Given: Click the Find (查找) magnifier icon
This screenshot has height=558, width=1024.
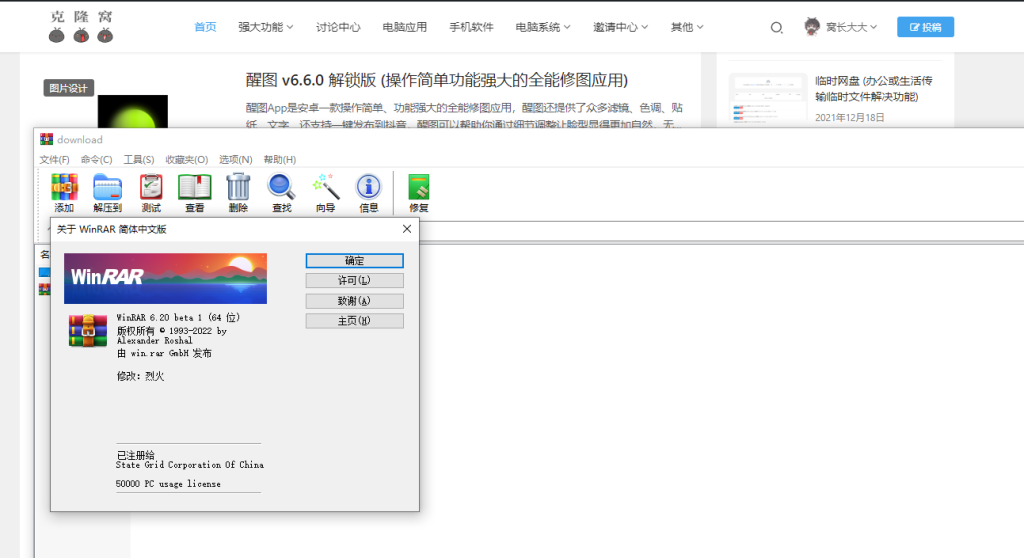Looking at the screenshot, I should [281, 193].
